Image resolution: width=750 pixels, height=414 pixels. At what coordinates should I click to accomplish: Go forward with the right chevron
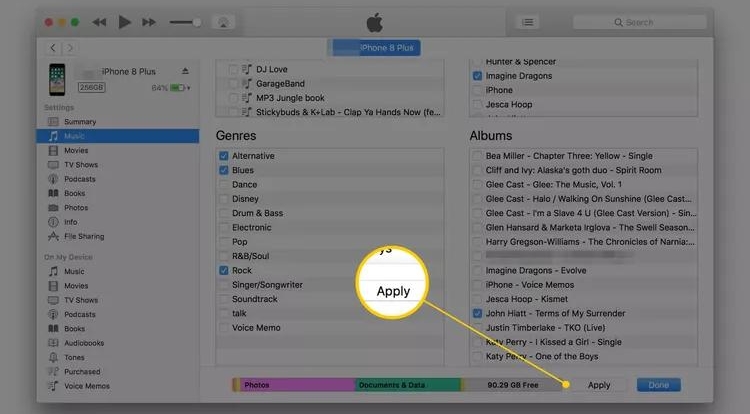(70, 48)
